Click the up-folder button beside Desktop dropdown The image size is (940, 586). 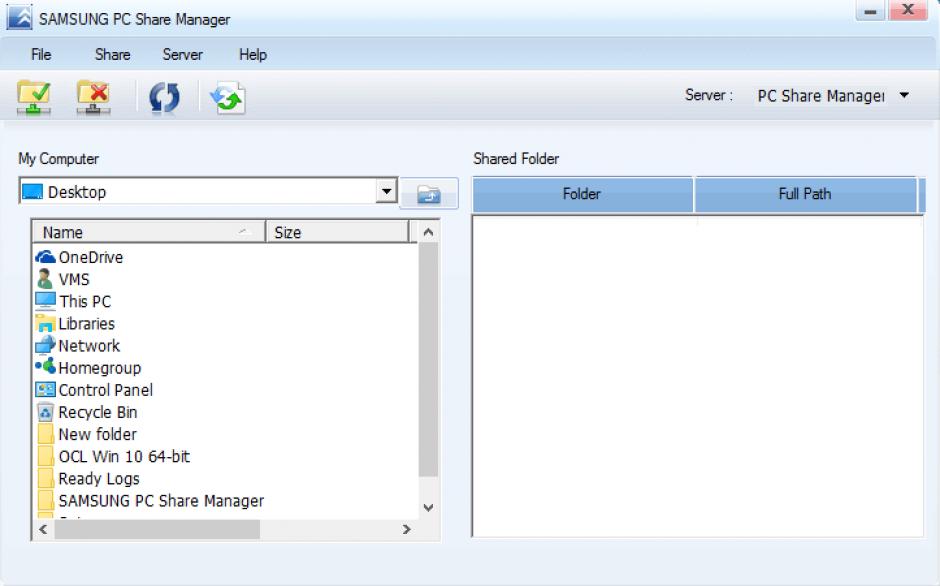point(429,193)
